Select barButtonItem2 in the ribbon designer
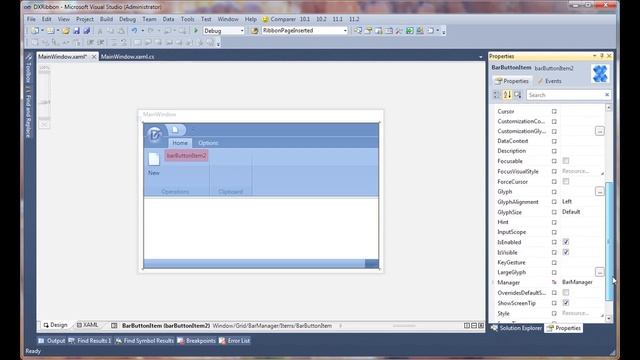 (x=187, y=156)
